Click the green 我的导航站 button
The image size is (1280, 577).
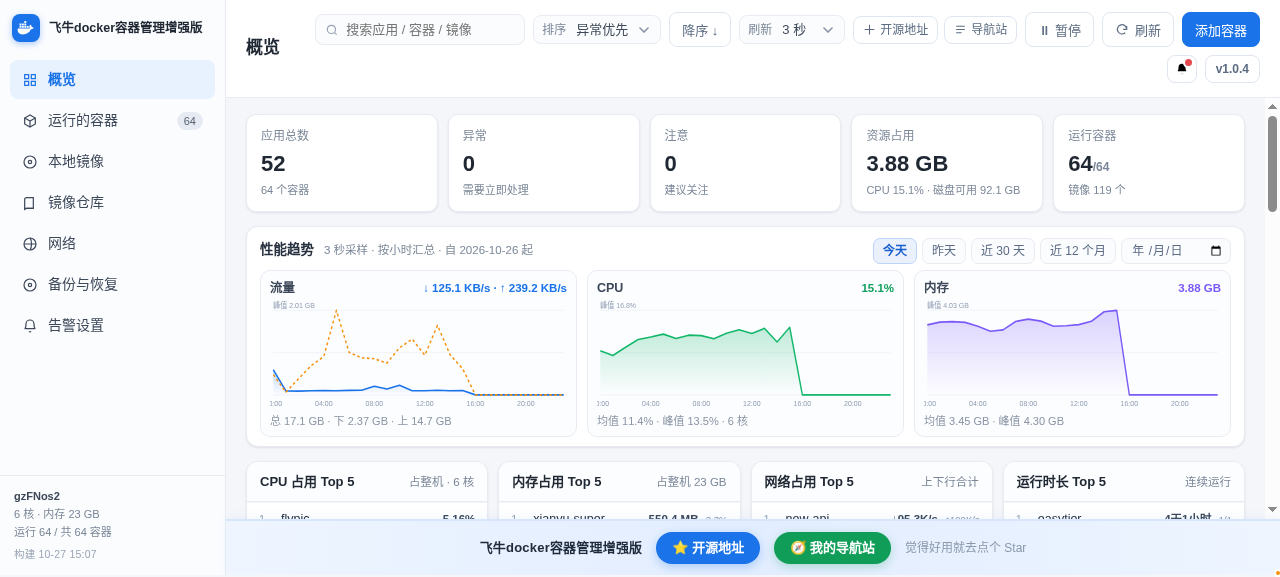[x=832, y=548]
